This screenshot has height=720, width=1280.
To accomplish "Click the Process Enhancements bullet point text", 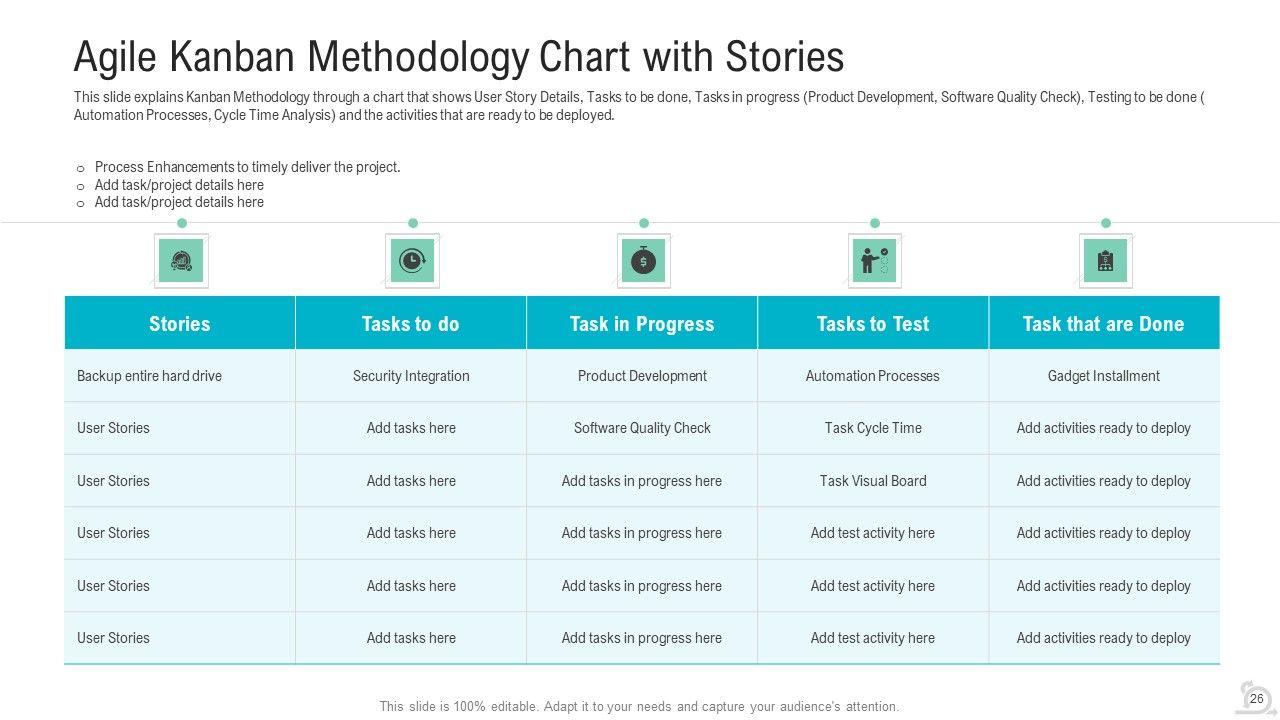I will coord(248,167).
